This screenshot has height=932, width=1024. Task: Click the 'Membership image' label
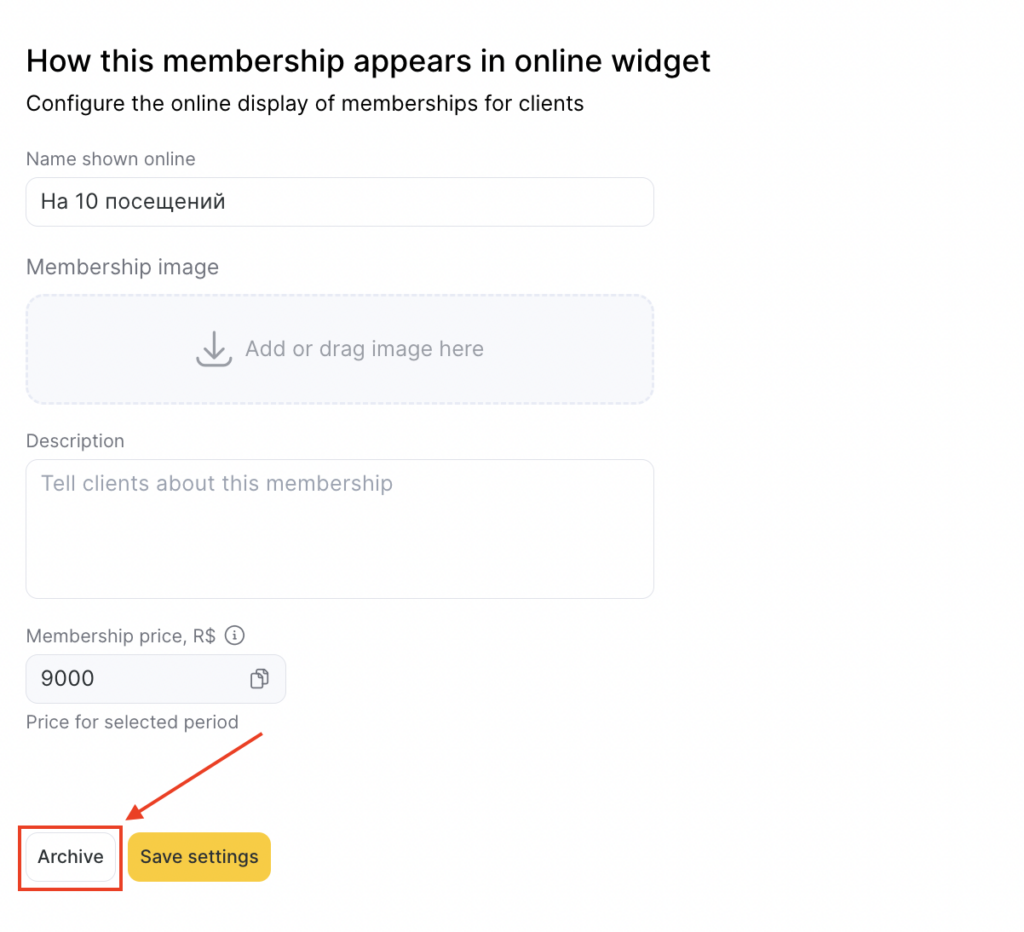[x=122, y=267]
